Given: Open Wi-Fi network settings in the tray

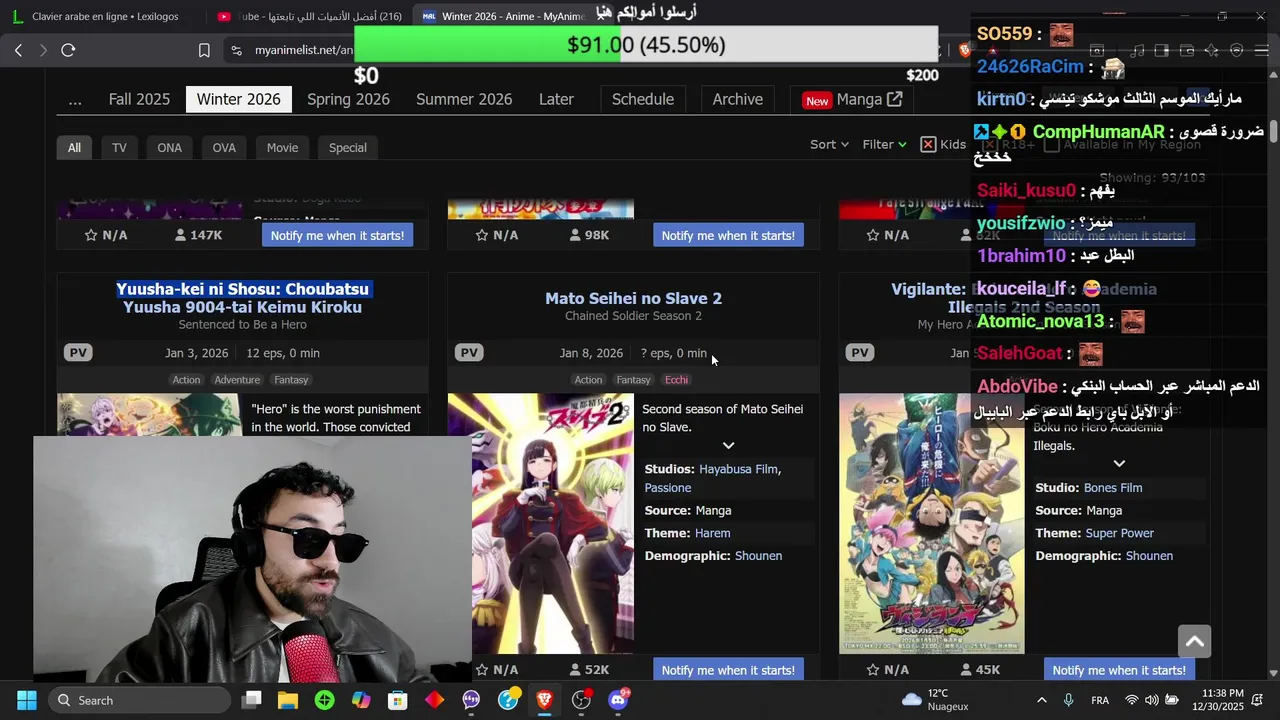Looking at the screenshot, I should click(x=1132, y=700).
